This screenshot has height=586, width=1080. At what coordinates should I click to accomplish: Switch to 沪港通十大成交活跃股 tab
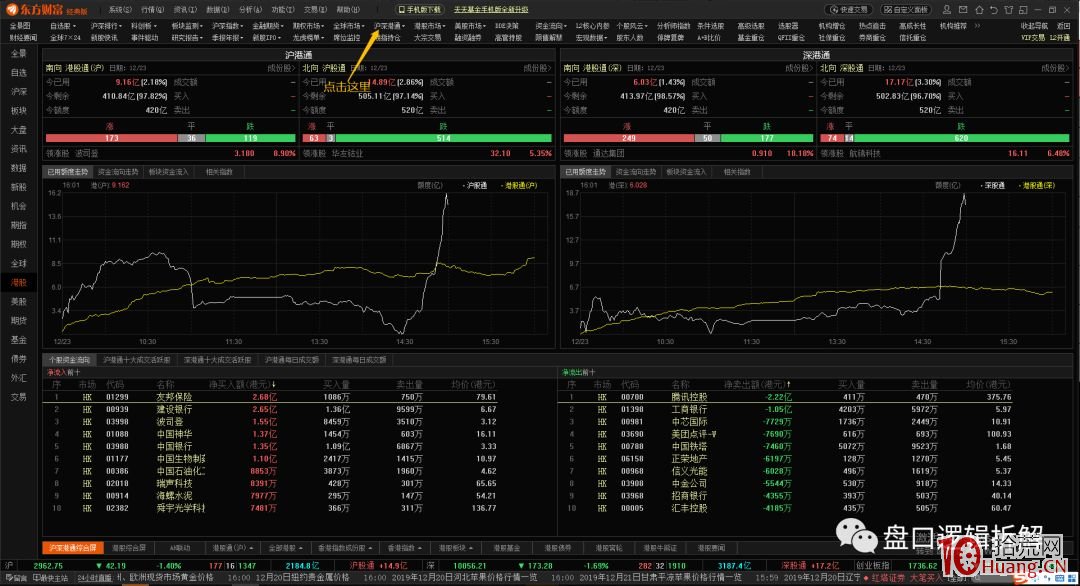137,360
